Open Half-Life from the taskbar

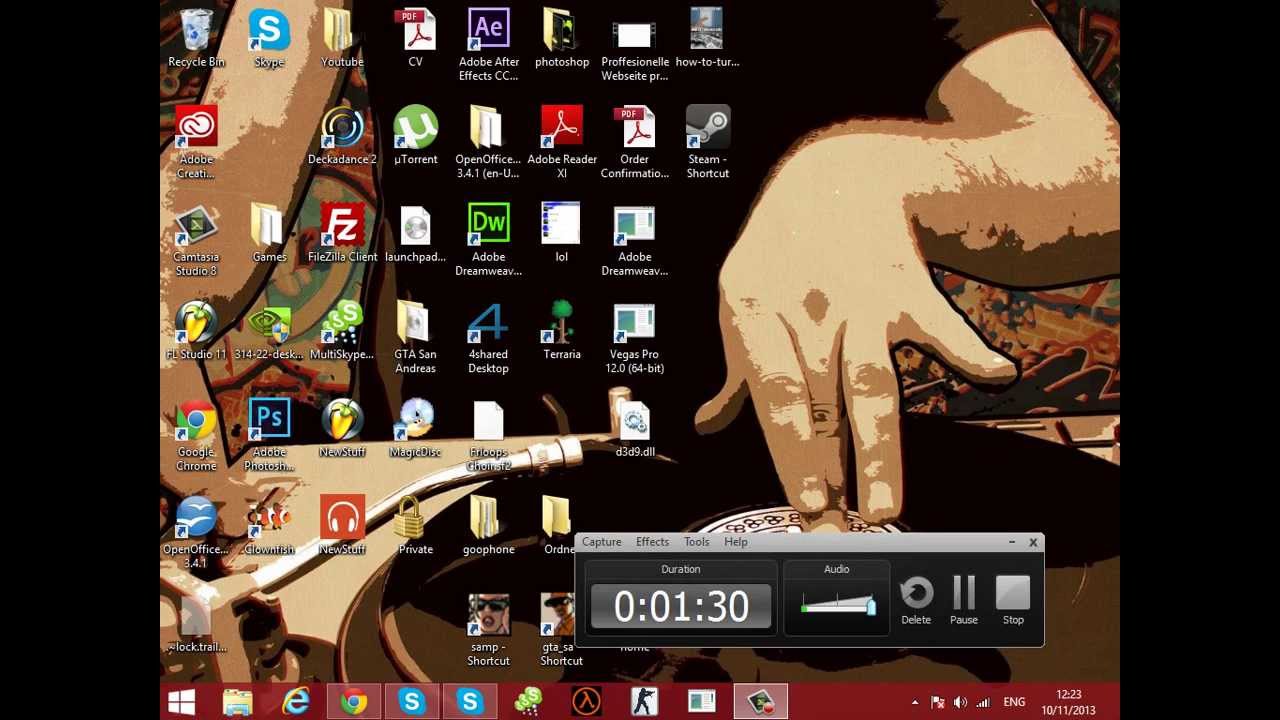[x=586, y=702]
